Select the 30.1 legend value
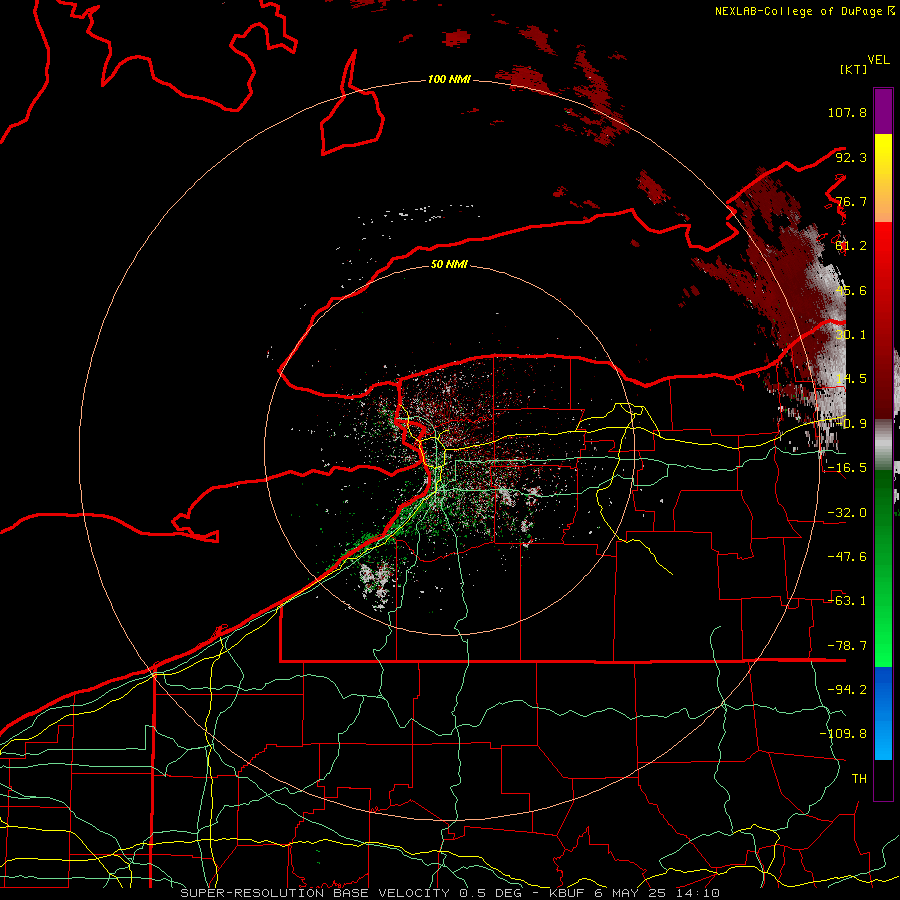900x900 pixels. [851, 335]
